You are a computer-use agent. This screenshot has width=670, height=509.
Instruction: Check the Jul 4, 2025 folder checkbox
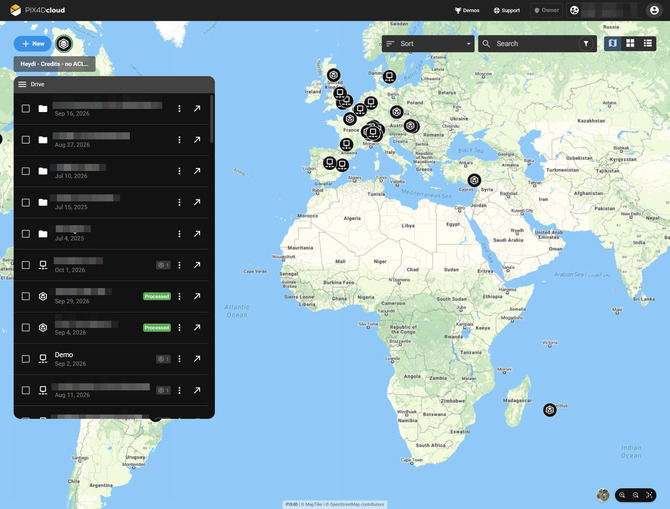[26, 234]
